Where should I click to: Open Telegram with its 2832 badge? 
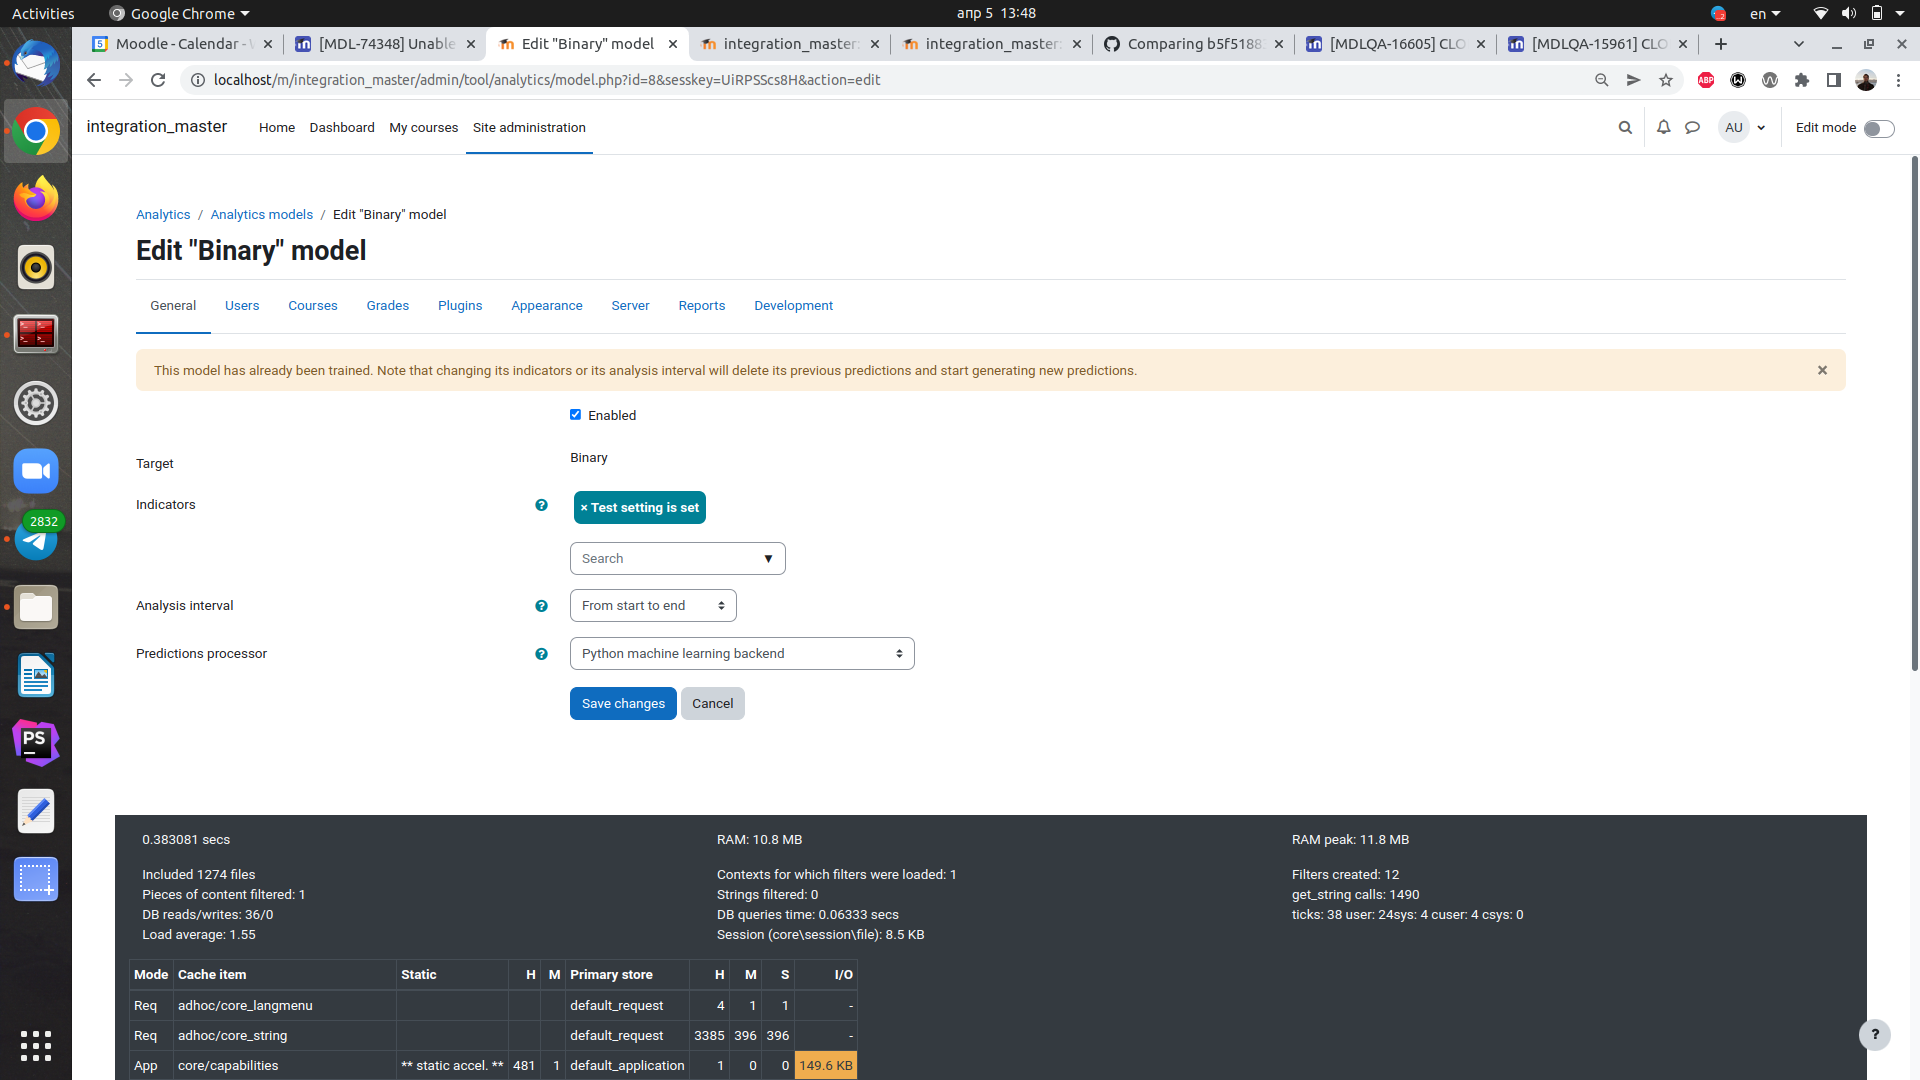(36, 539)
